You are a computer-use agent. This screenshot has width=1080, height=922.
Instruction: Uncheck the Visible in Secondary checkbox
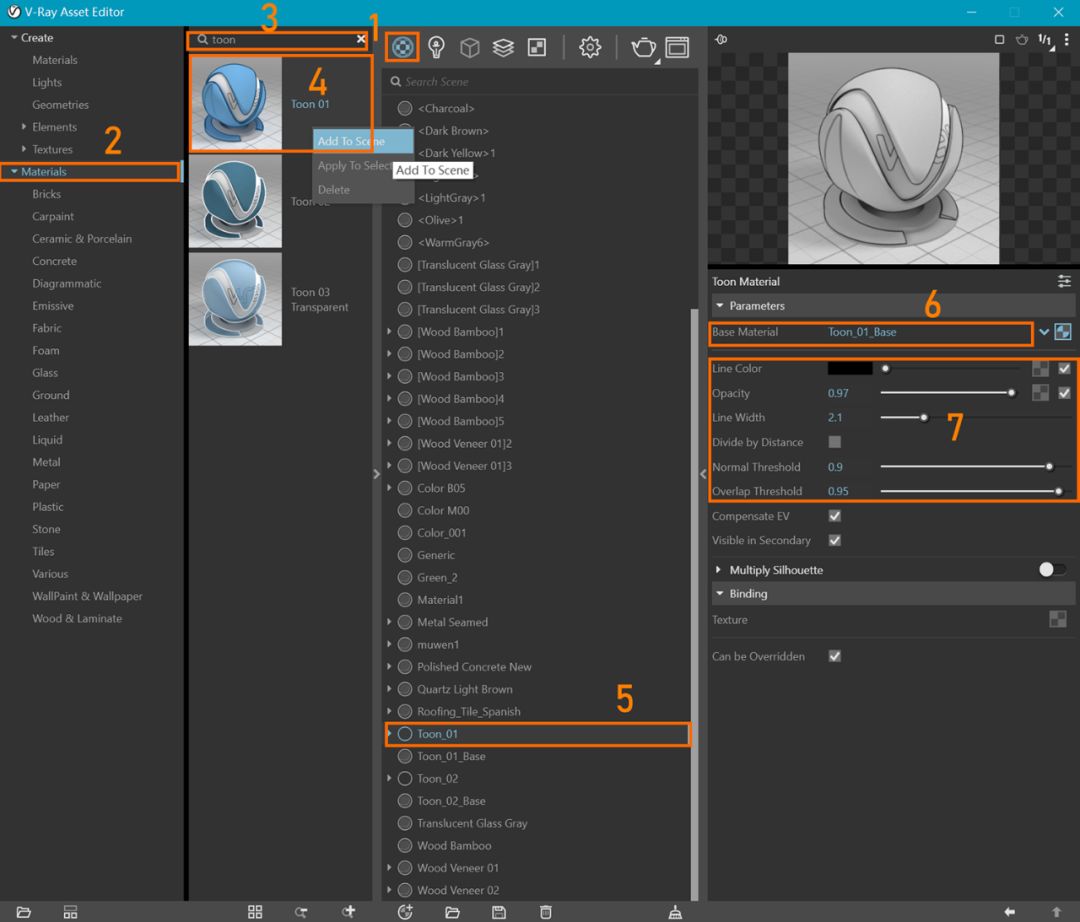(x=834, y=541)
